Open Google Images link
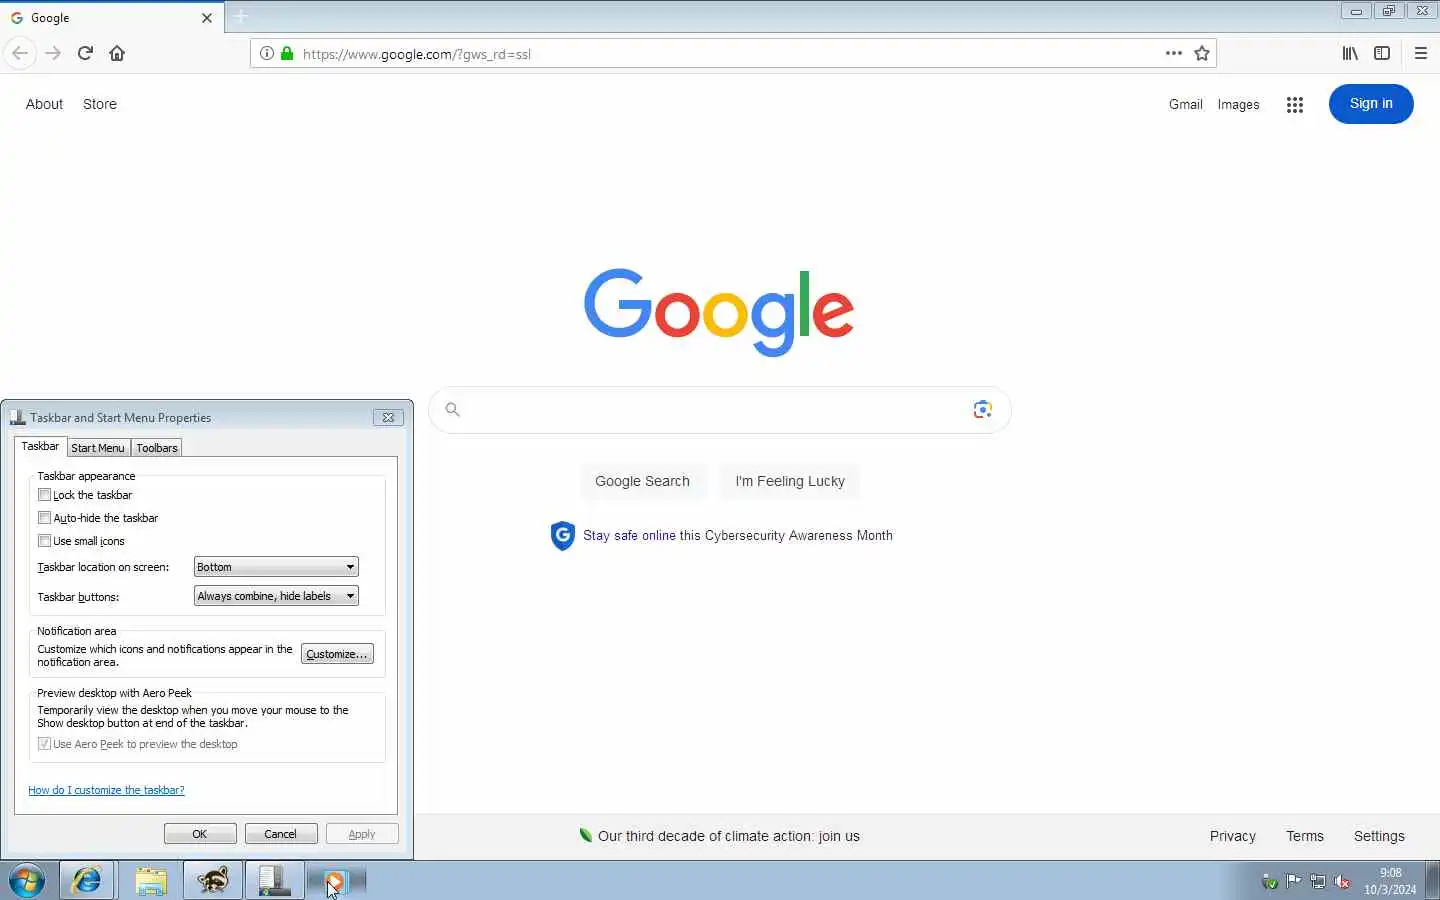1440x900 pixels. click(x=1238, y=104)
